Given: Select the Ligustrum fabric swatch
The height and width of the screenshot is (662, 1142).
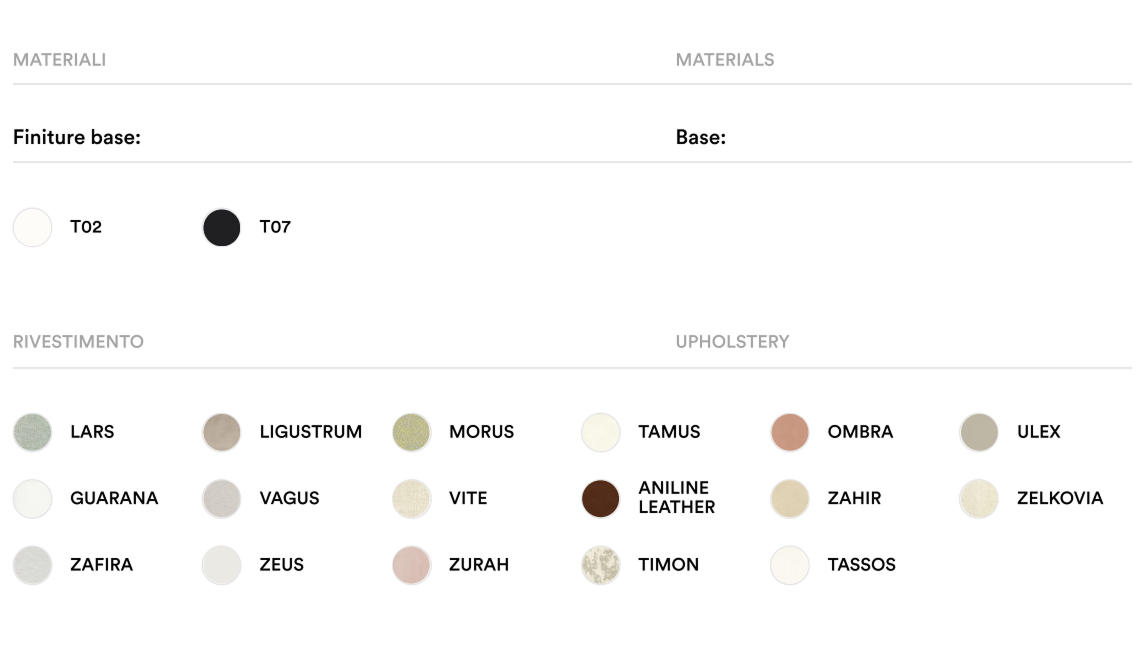Looking at the screenshot, I should point(221,433).
